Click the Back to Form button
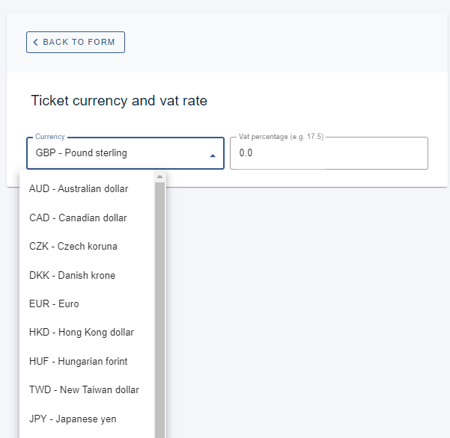The height and width of the screenshot is (438, 450). tap(75, 42)
